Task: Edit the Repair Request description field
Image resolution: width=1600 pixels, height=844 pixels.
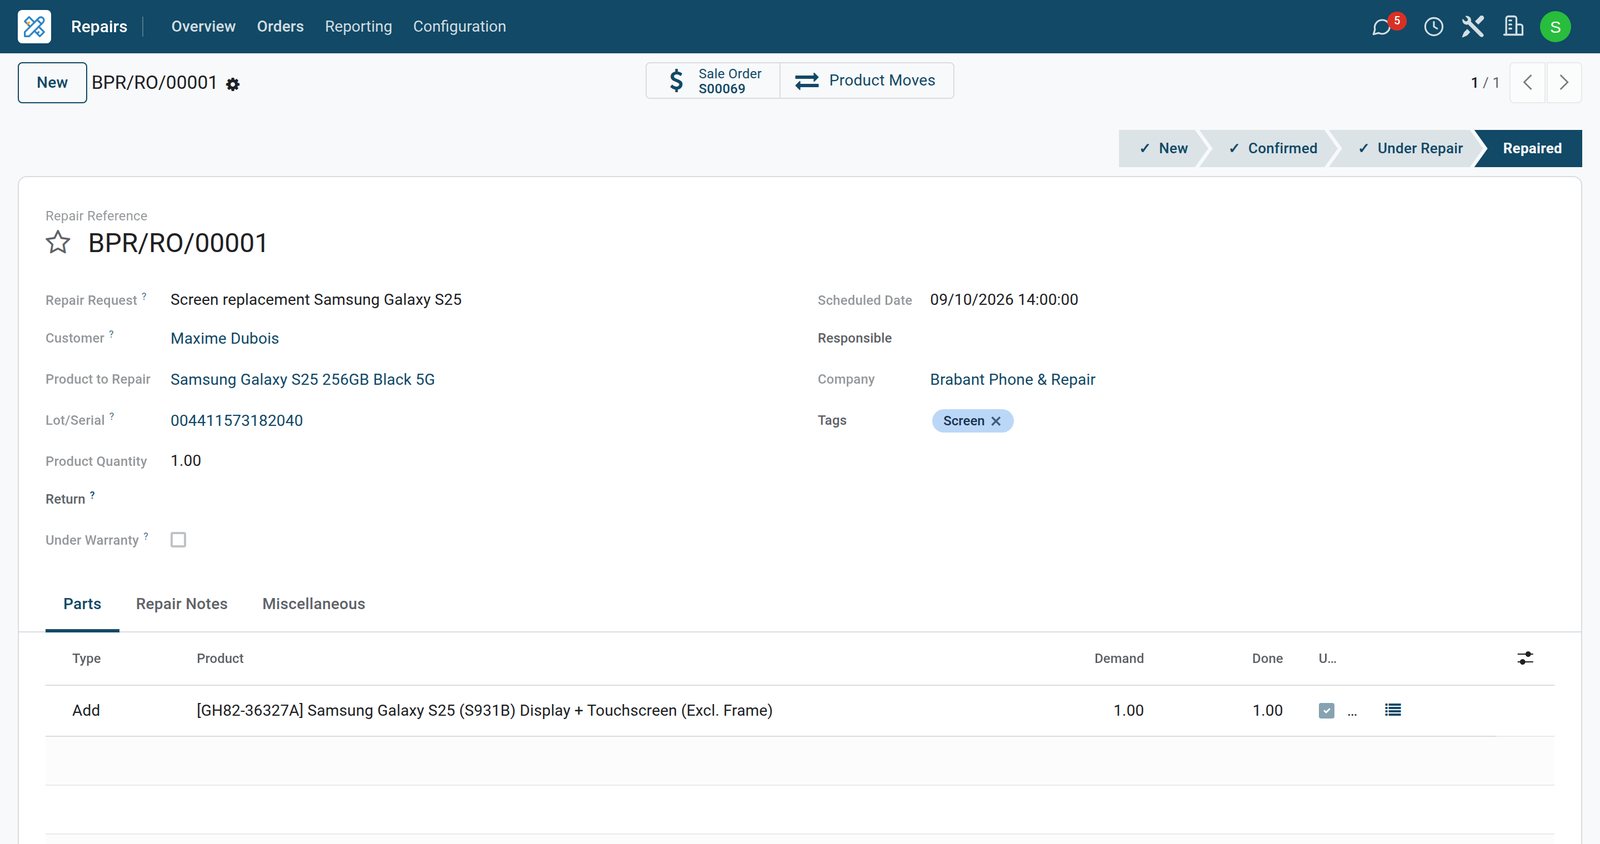Action: point(316,300)
